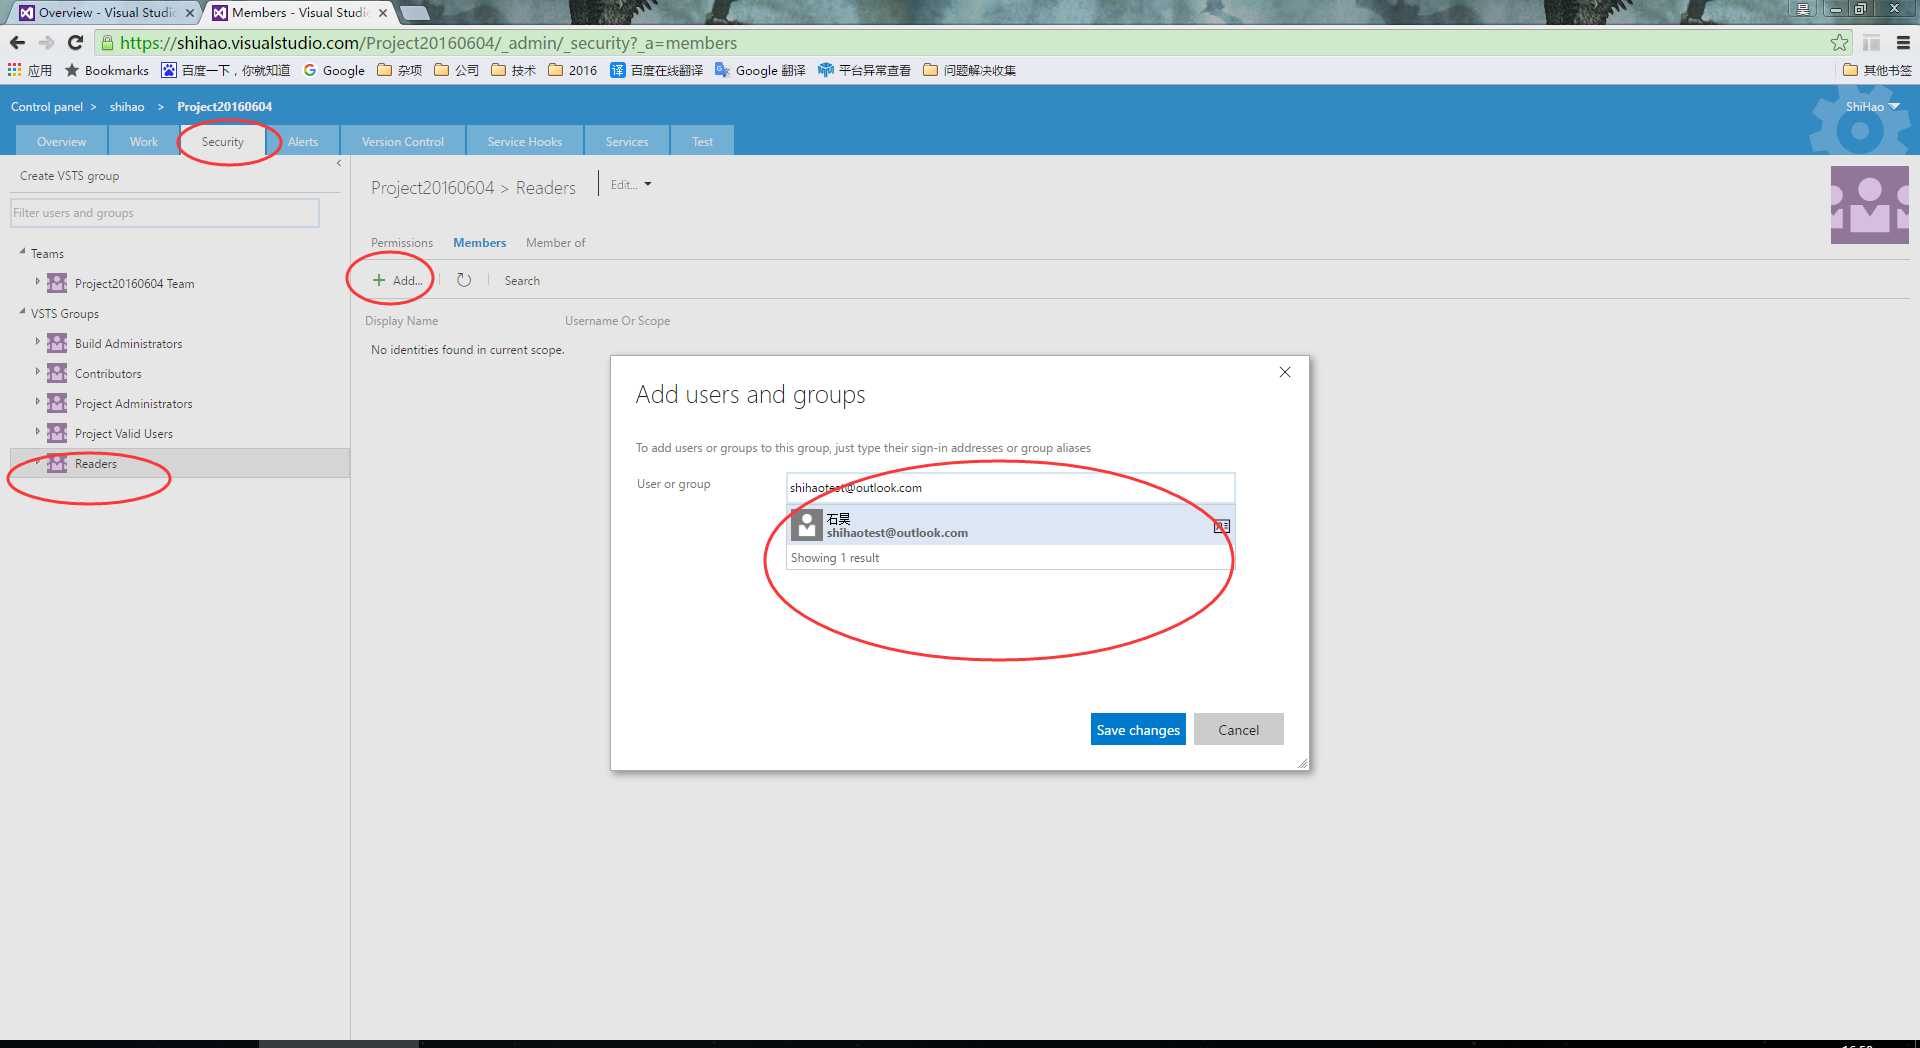Click the Project Valid Users group icon
Image resolution: width=1920 pixels, height=1048 pixels.
(x=57, y=433)
